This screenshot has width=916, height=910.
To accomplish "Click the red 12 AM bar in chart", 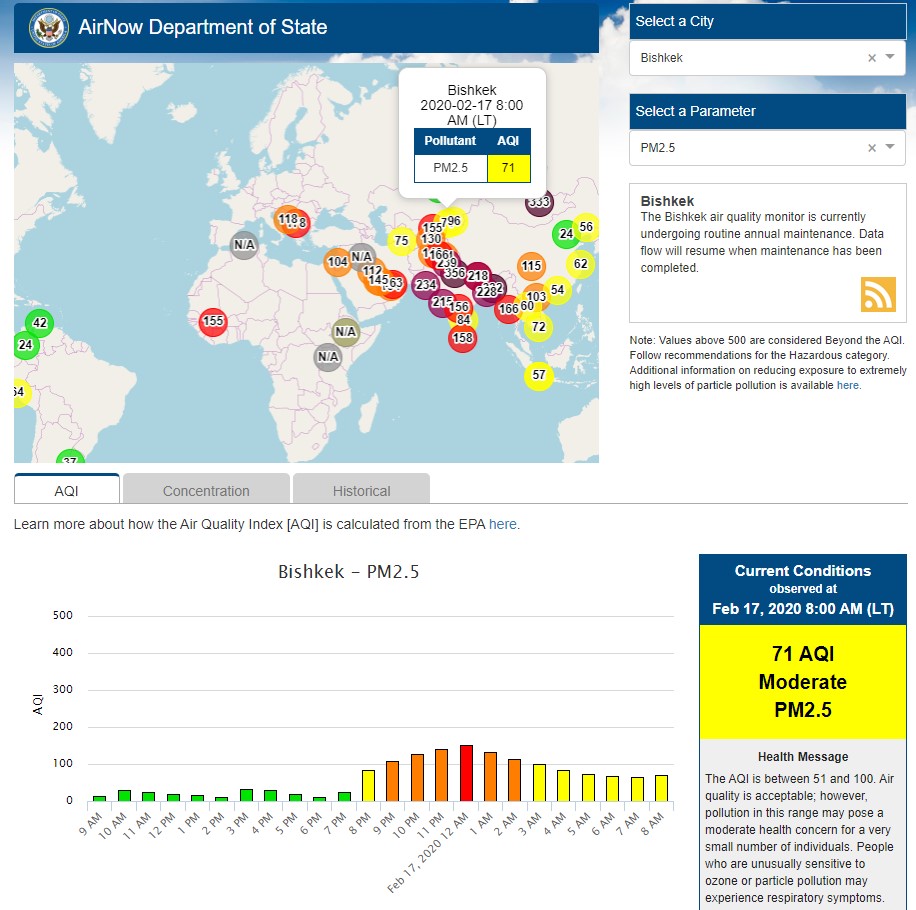I will pos(466,773).
